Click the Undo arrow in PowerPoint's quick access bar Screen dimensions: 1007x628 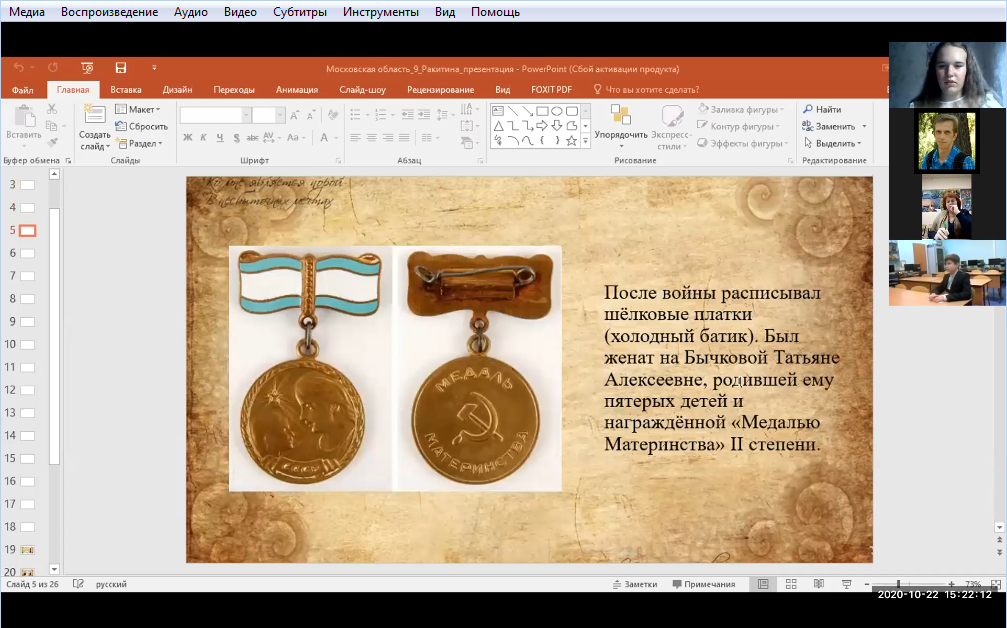19,67
